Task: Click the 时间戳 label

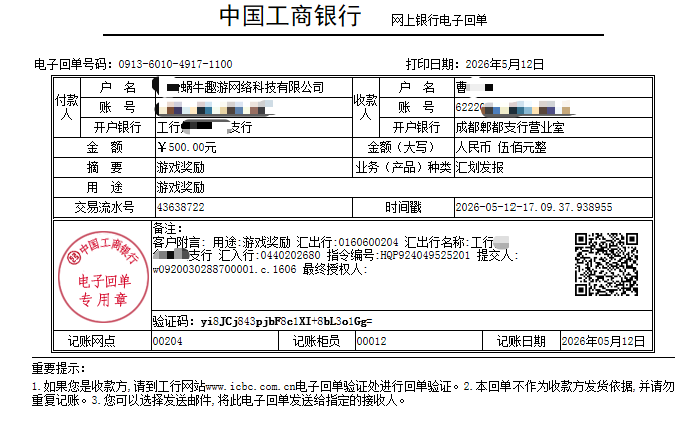Action: [x=403, y=207]
